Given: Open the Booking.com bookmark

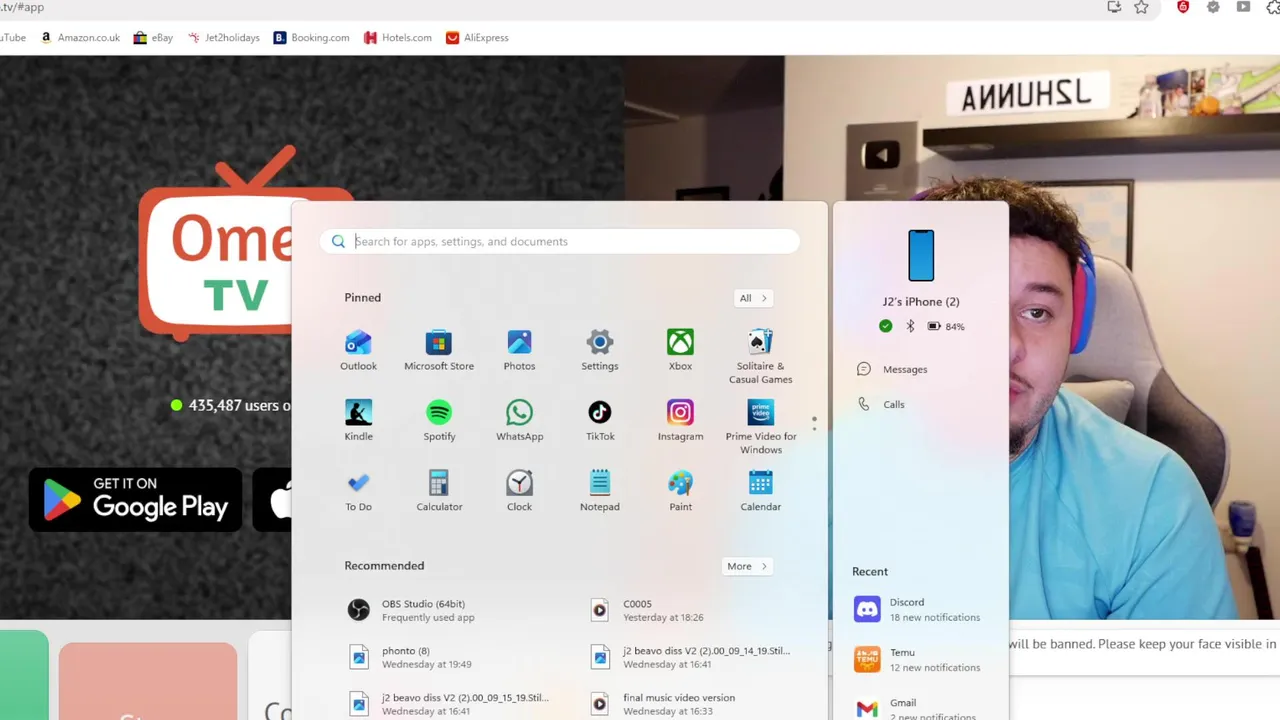Looking at the screenshot, I should pos(311,37).
